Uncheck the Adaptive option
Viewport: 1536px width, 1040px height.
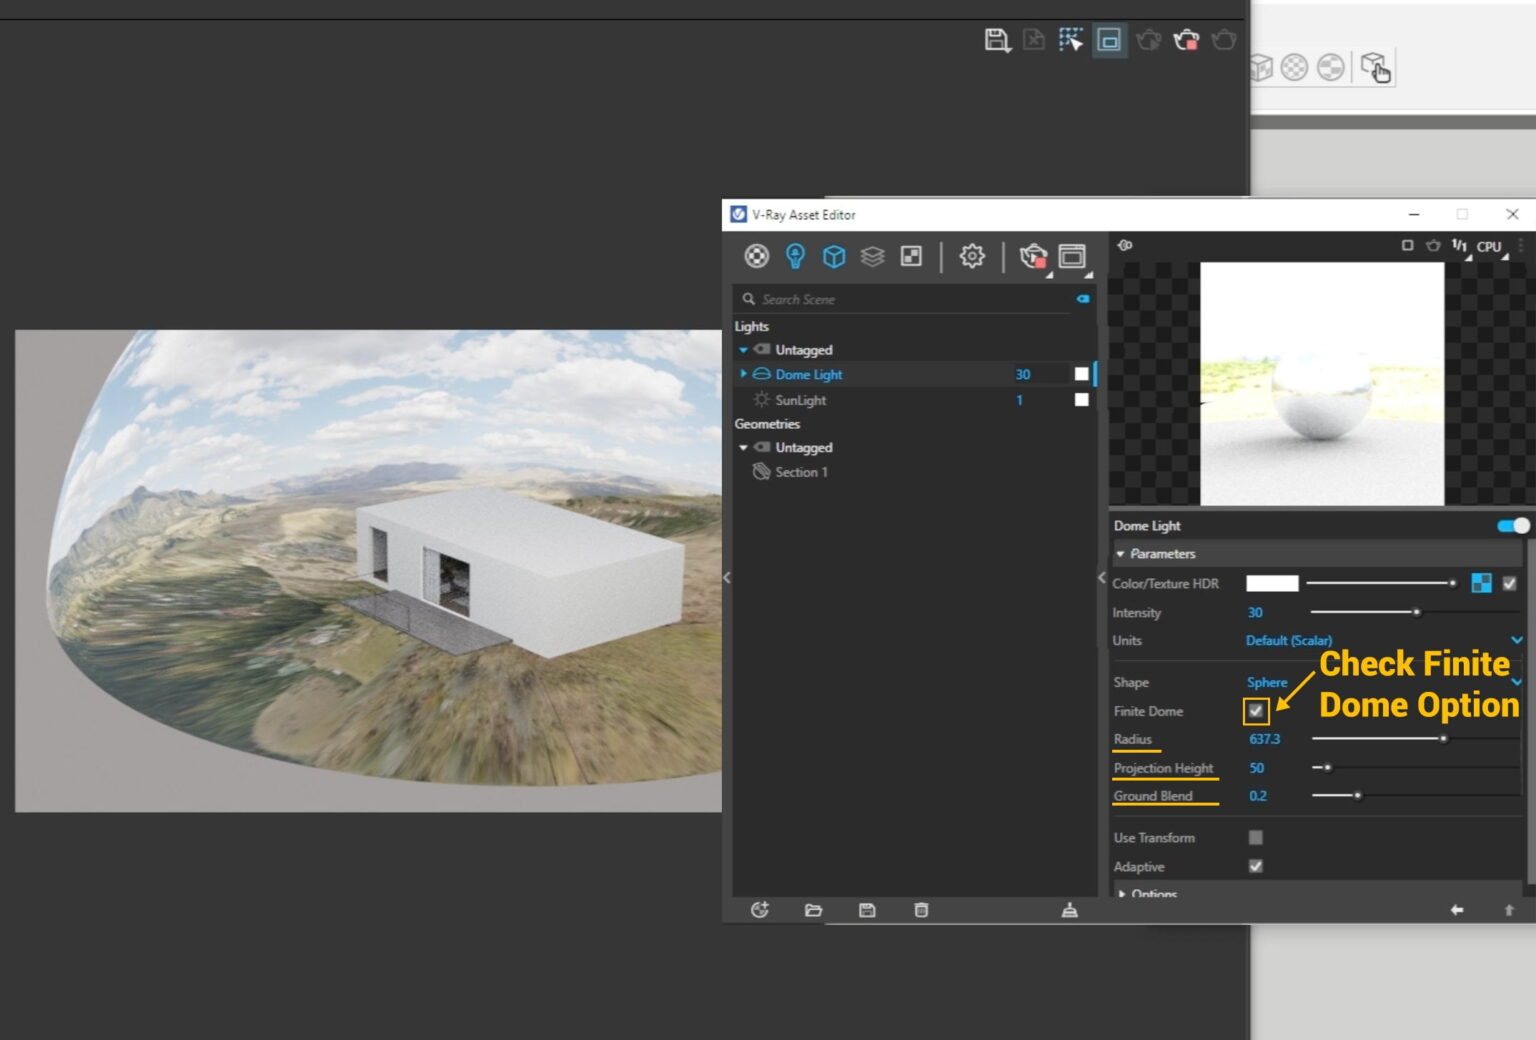1256,867
